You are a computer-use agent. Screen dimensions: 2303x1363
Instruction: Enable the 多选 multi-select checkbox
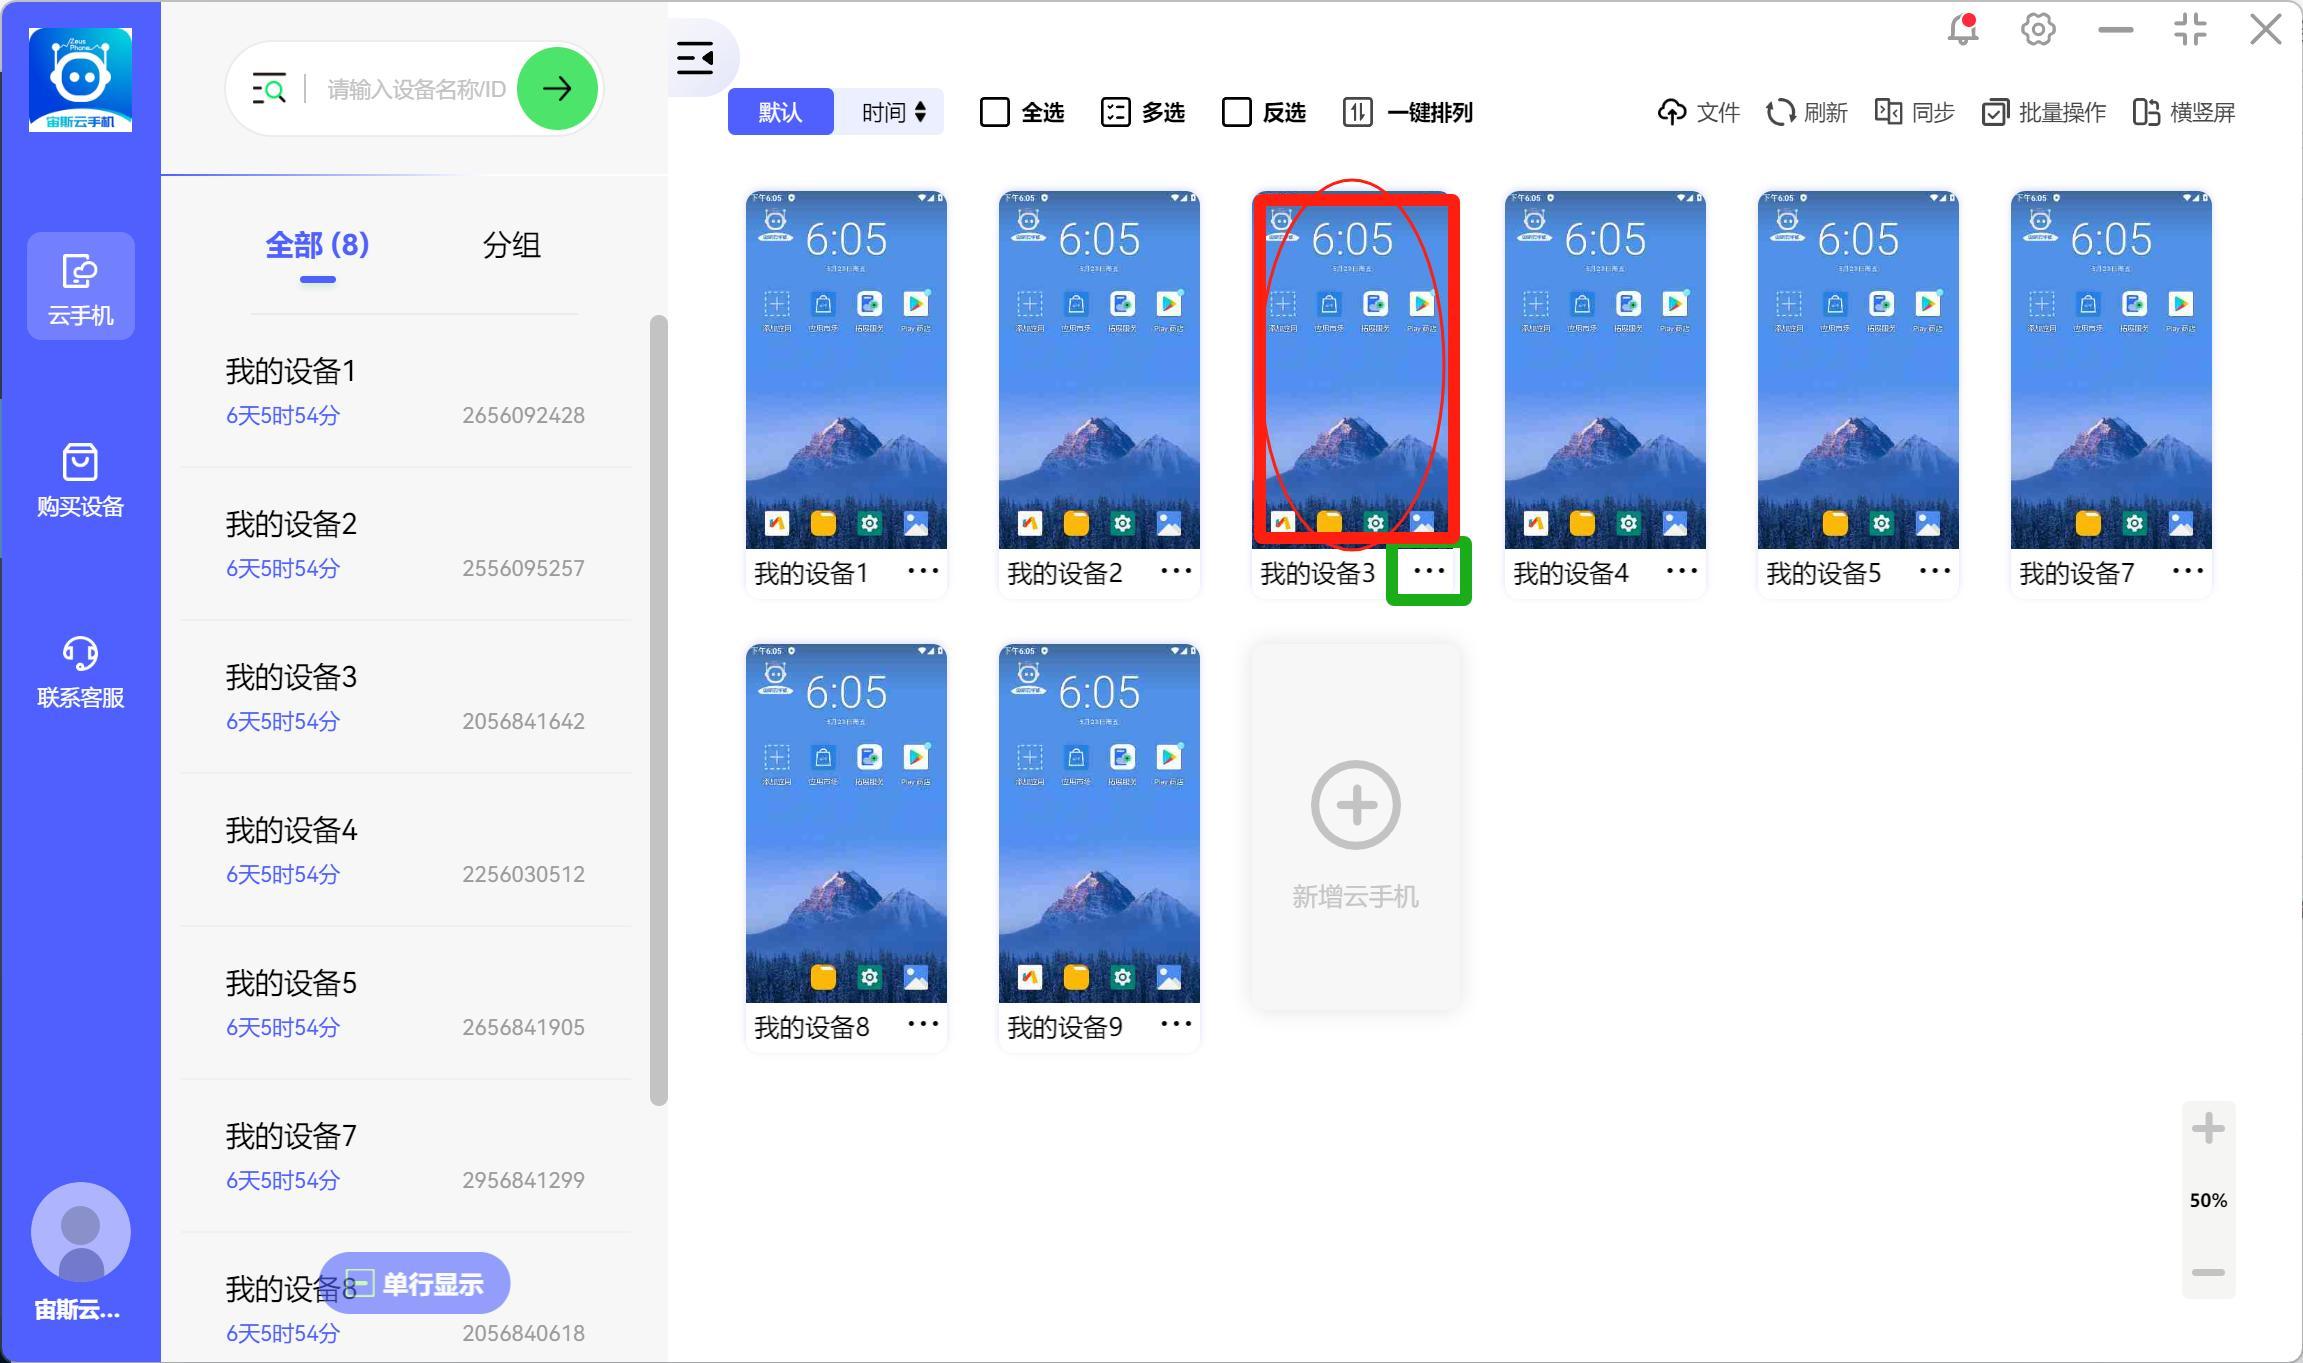[x=1116, y=112]
